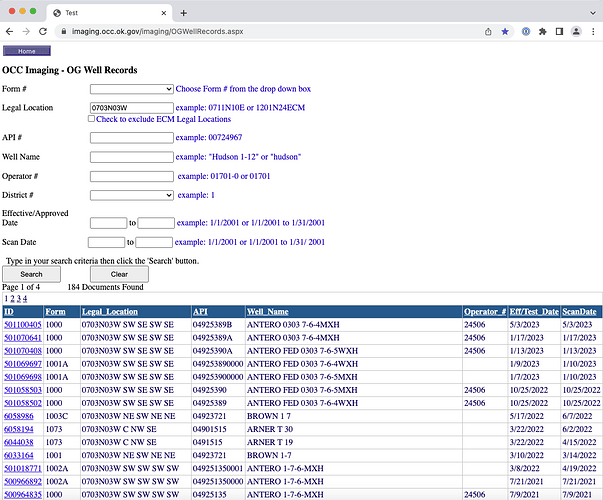This screenshot has width=603, height=500.
Task: Click the Search button
Action: point(32,274)
